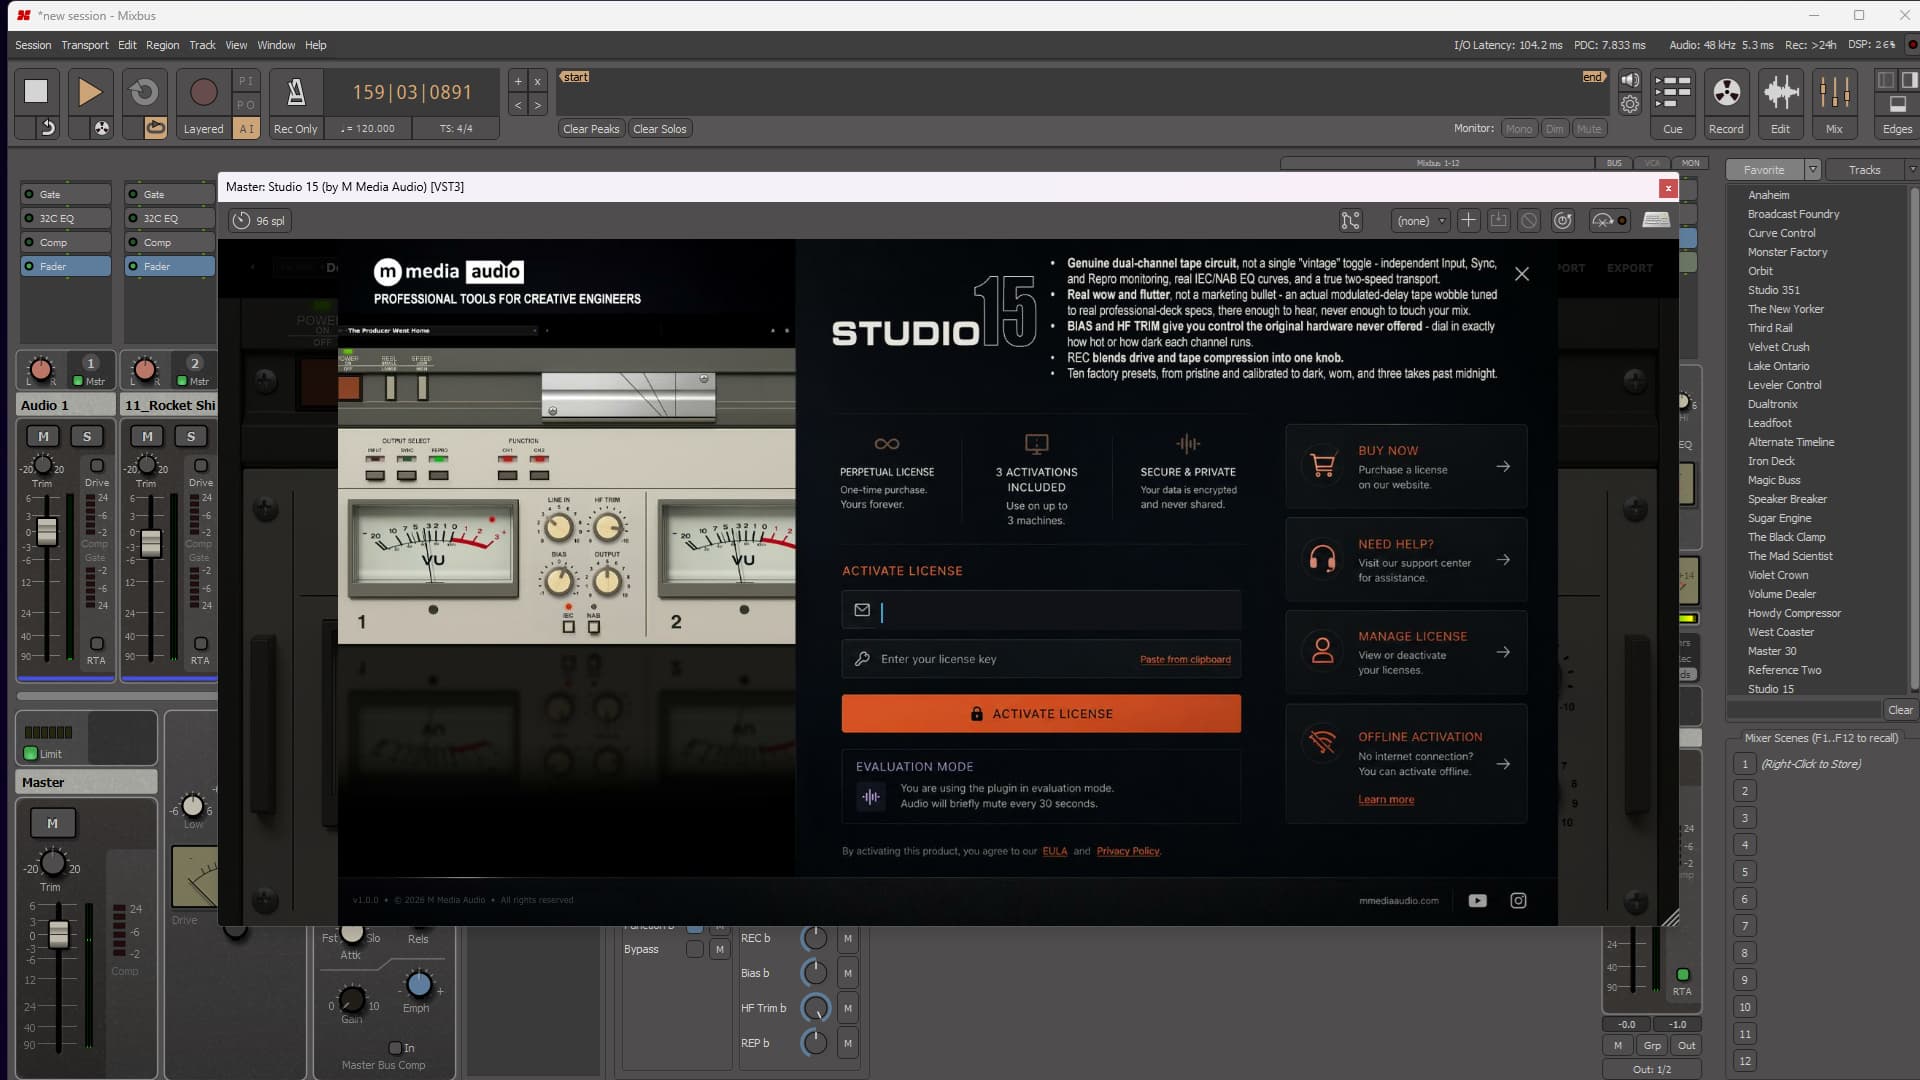Open the Session menu
The width and height of the screenshot is (1920, 1080).
pos(33,45)
